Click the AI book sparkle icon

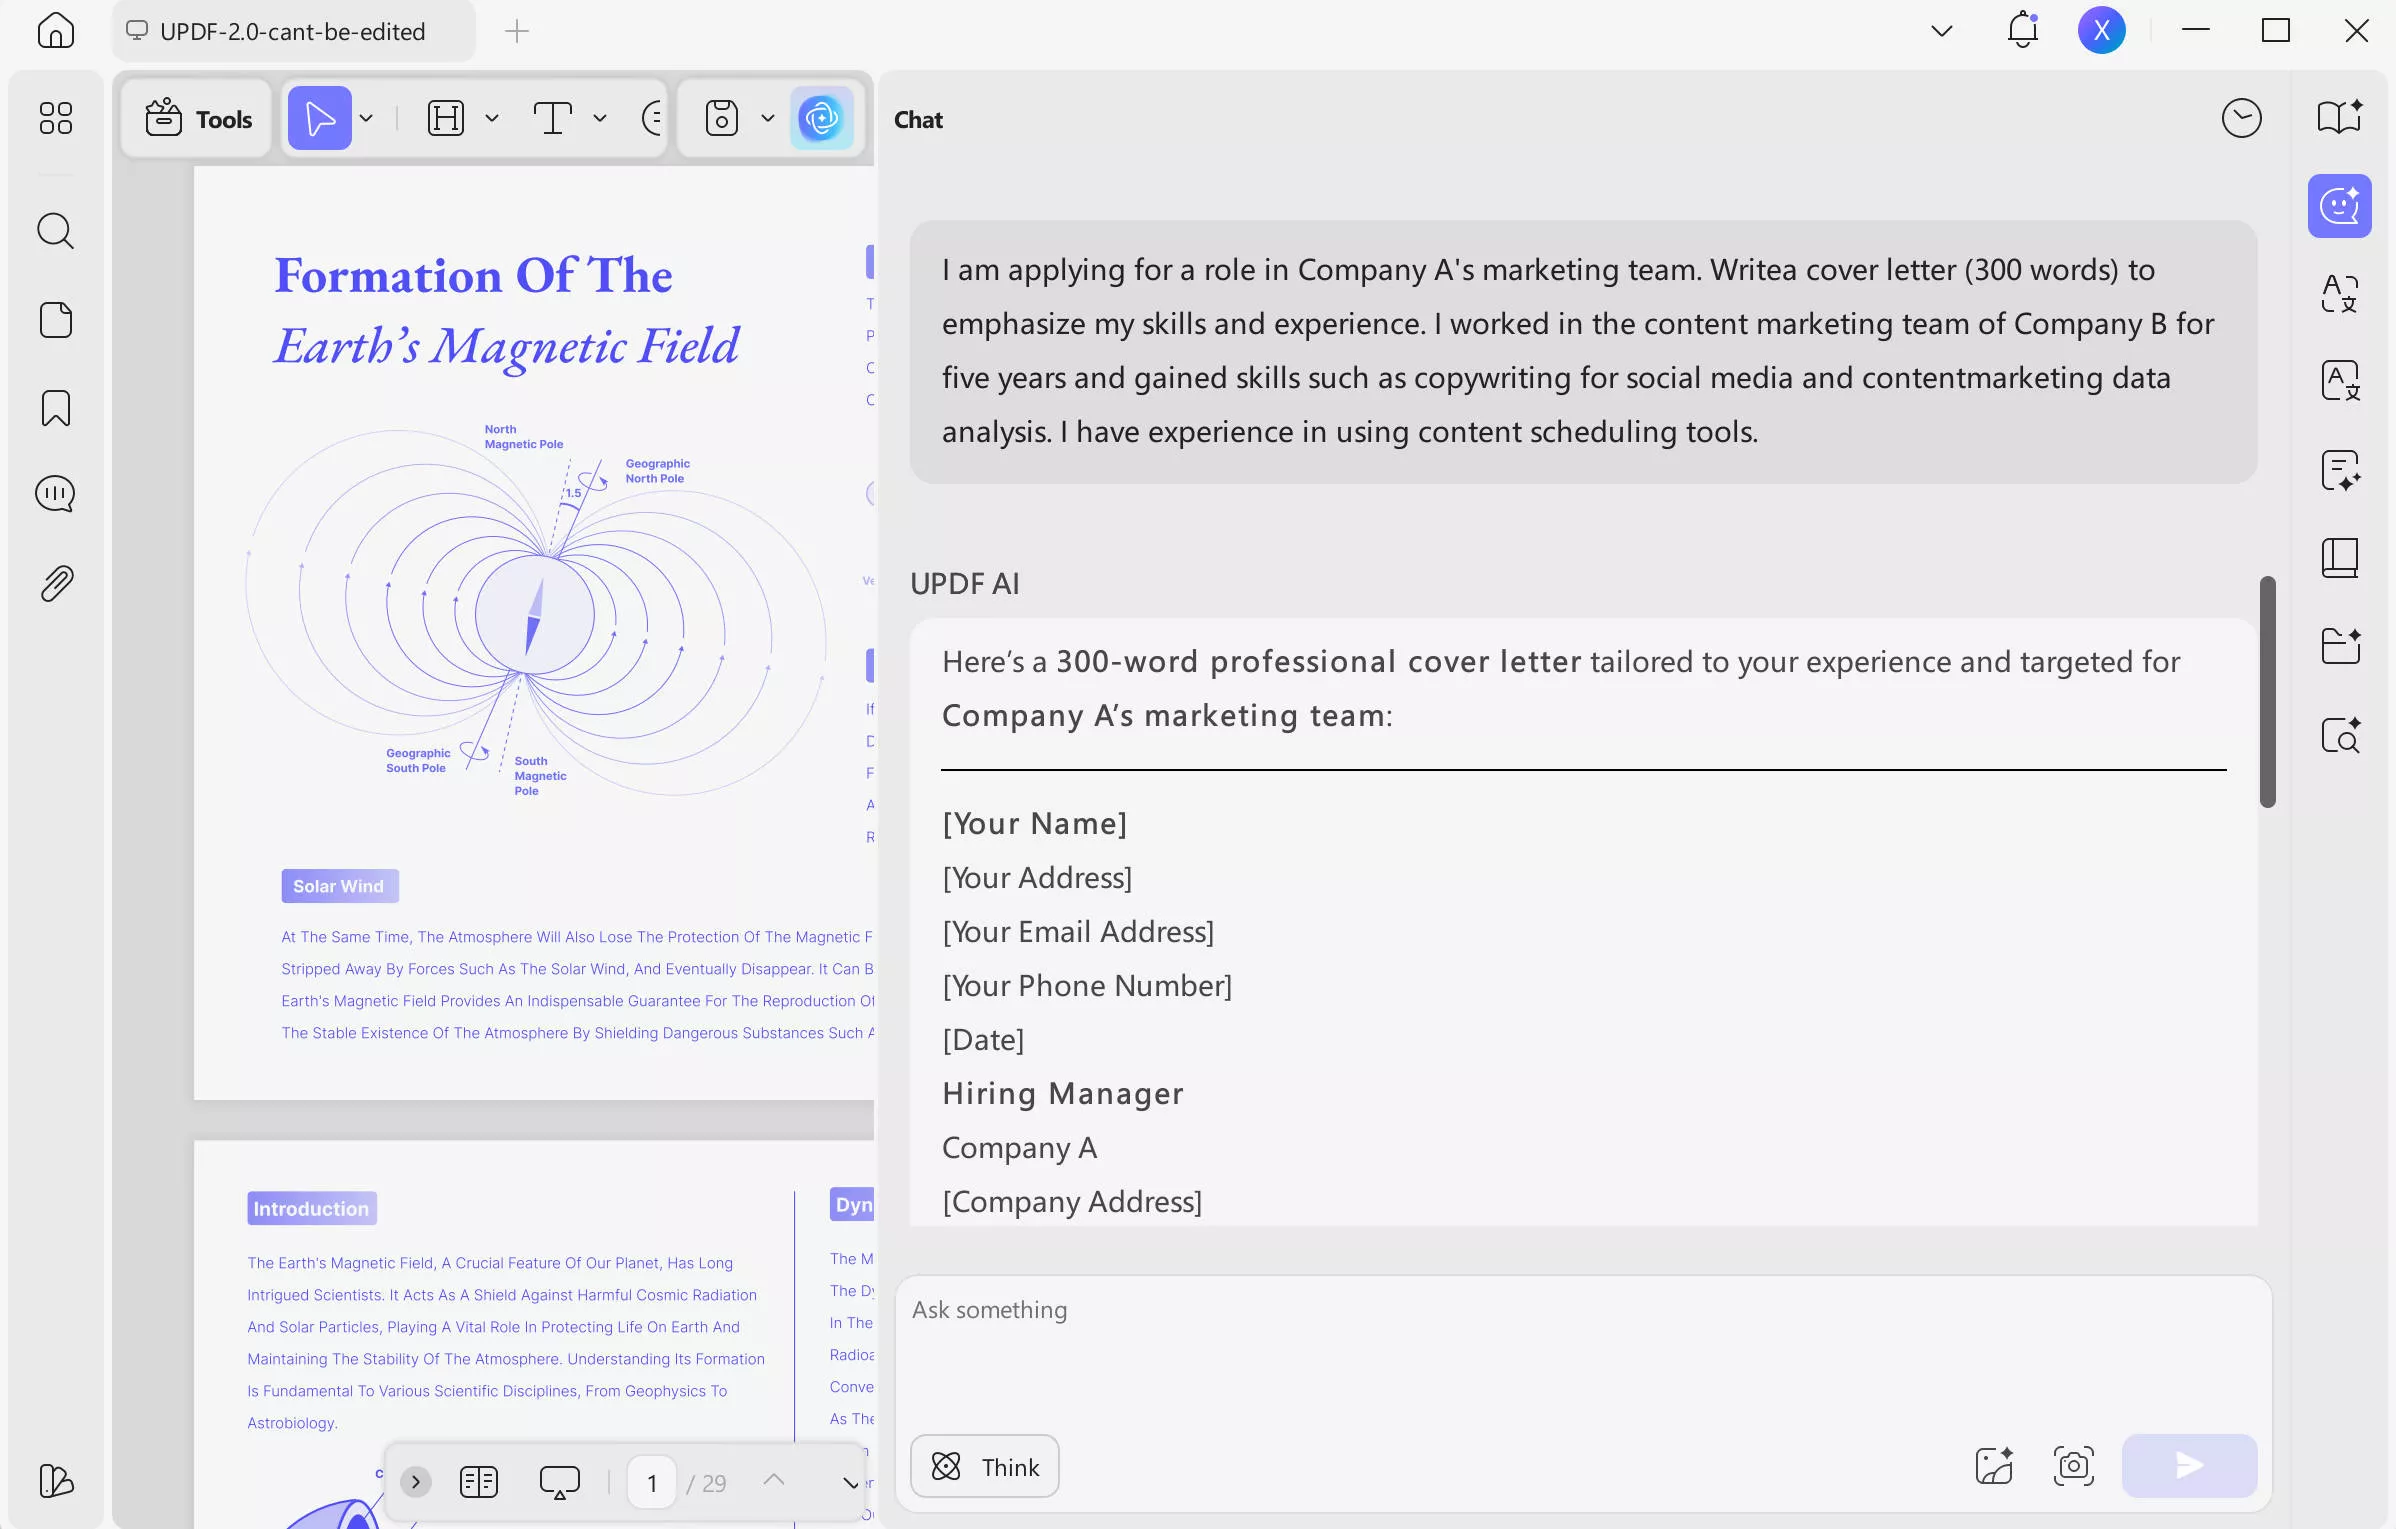click(x=2340, y=117)
